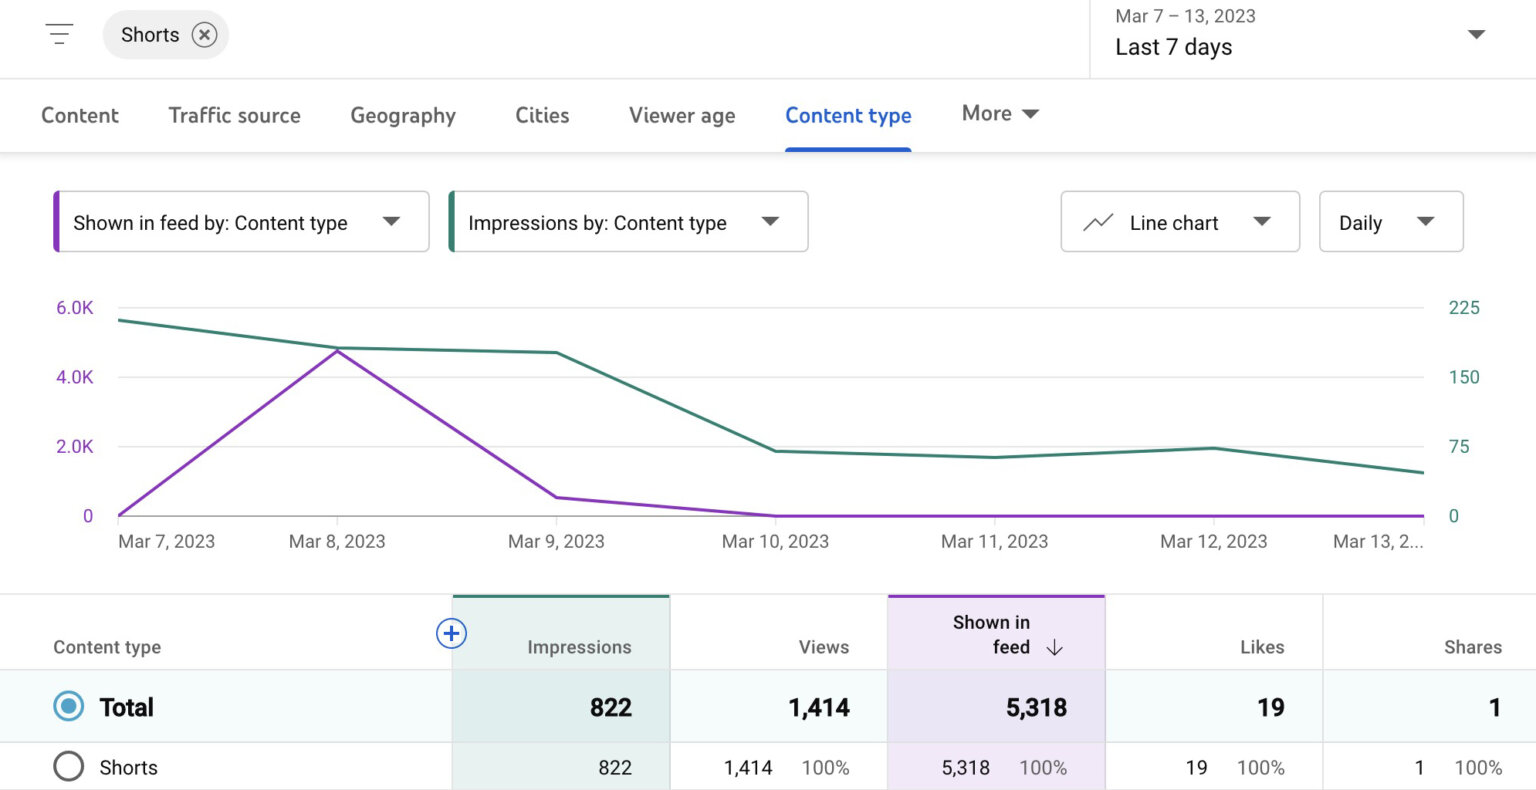This screenshot has width=1536, height=790.
Task: Sort the table by Impressions column
Action: [x=580, y=647]
